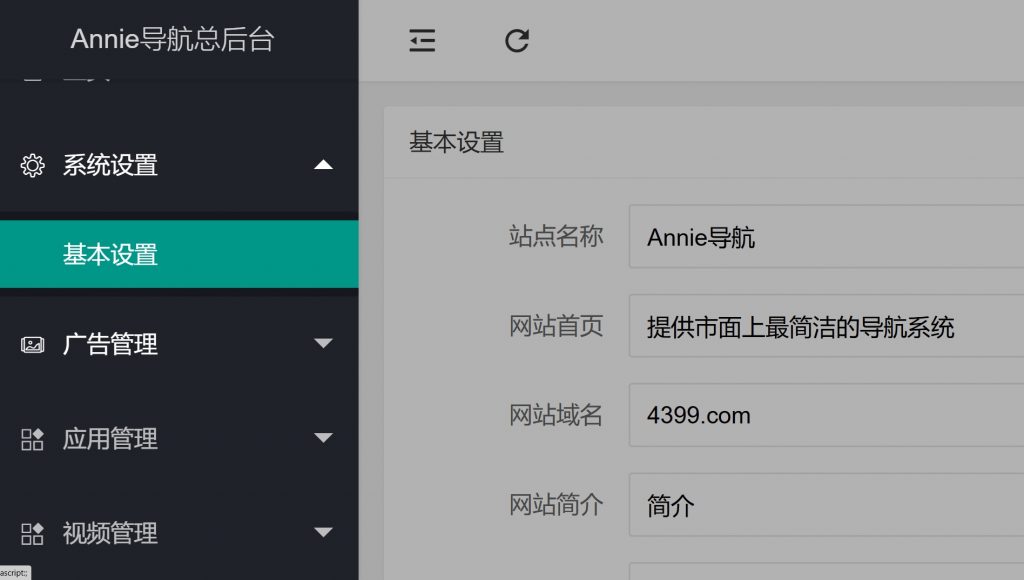Collapse sidebar with the menu fold icon

pyautogui.click(x=422, y=40)
